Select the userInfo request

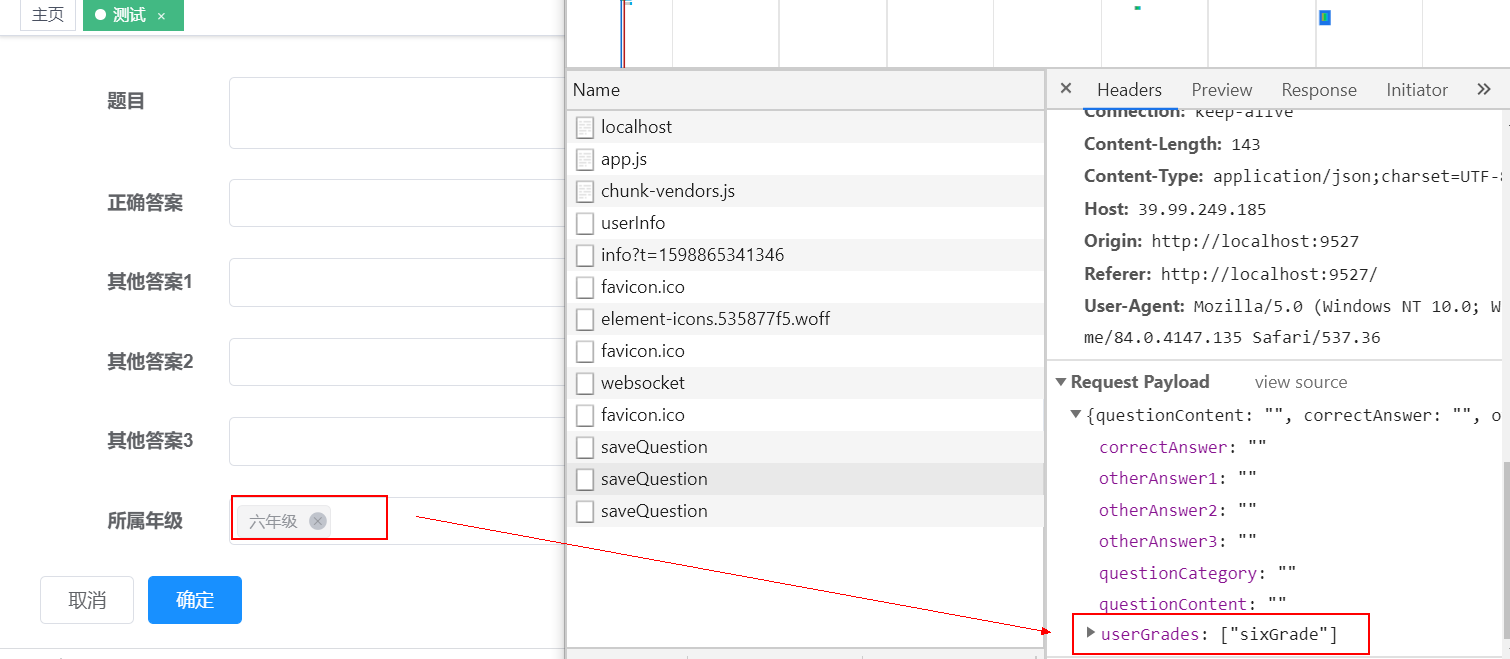coord(806,223)
